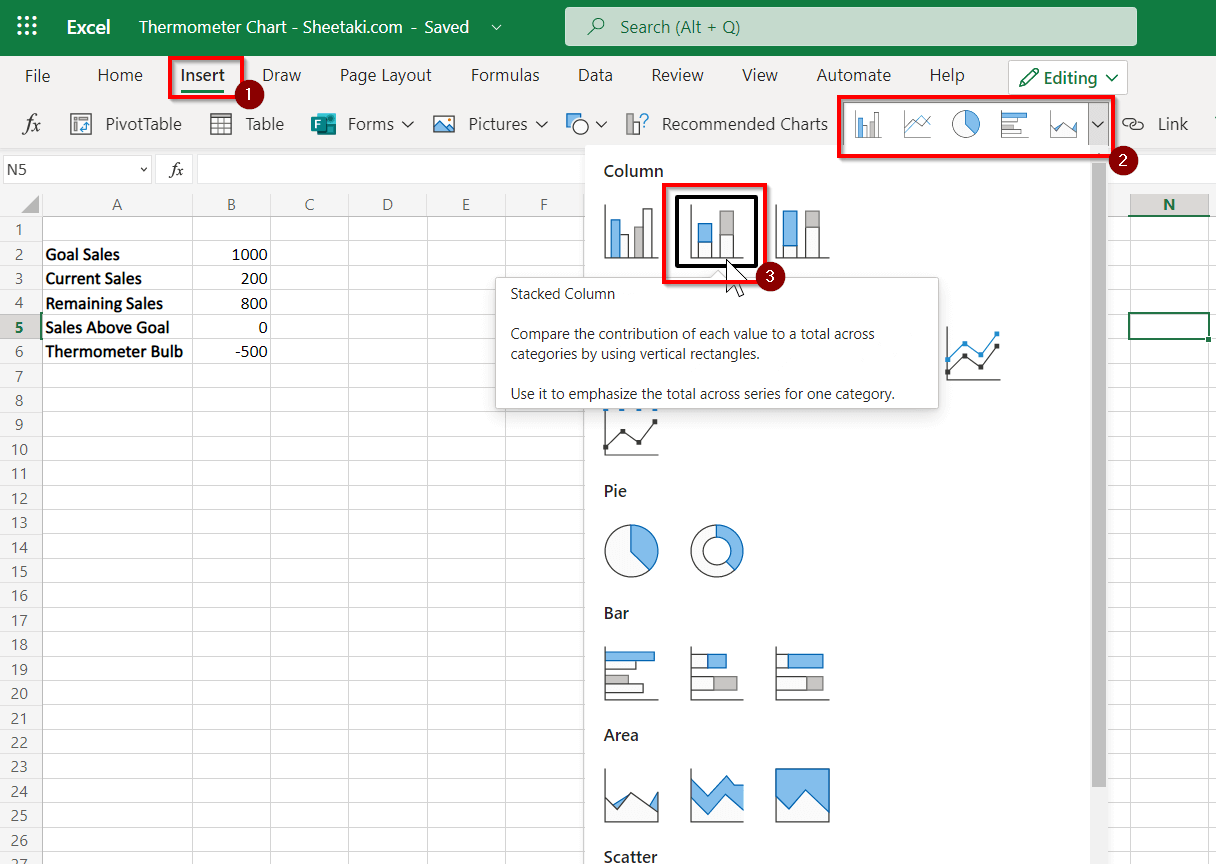This screenshot has width=1216, height=864.
Task: Switch to the Formulas ribbon tab
Action: point(505,75)
